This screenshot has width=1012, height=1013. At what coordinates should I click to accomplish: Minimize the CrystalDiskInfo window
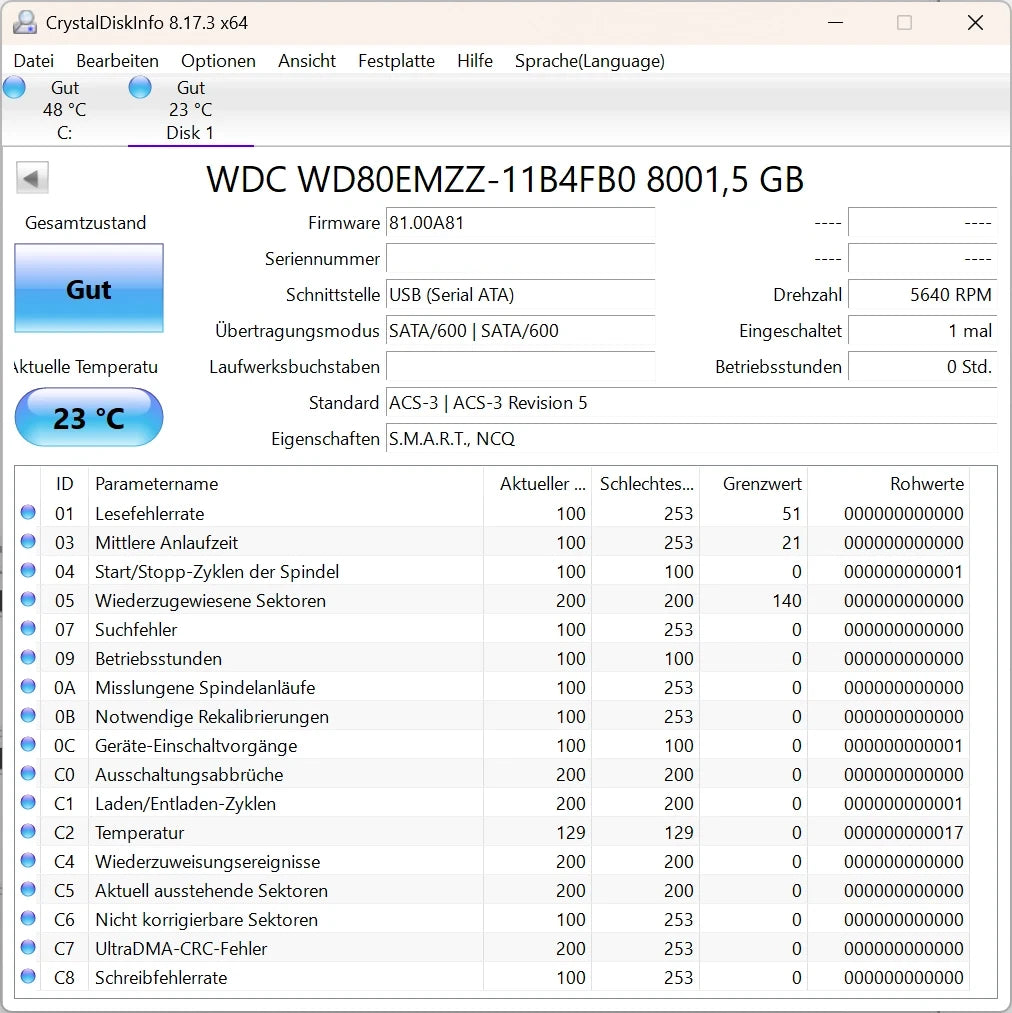click(x=836, y=23)
